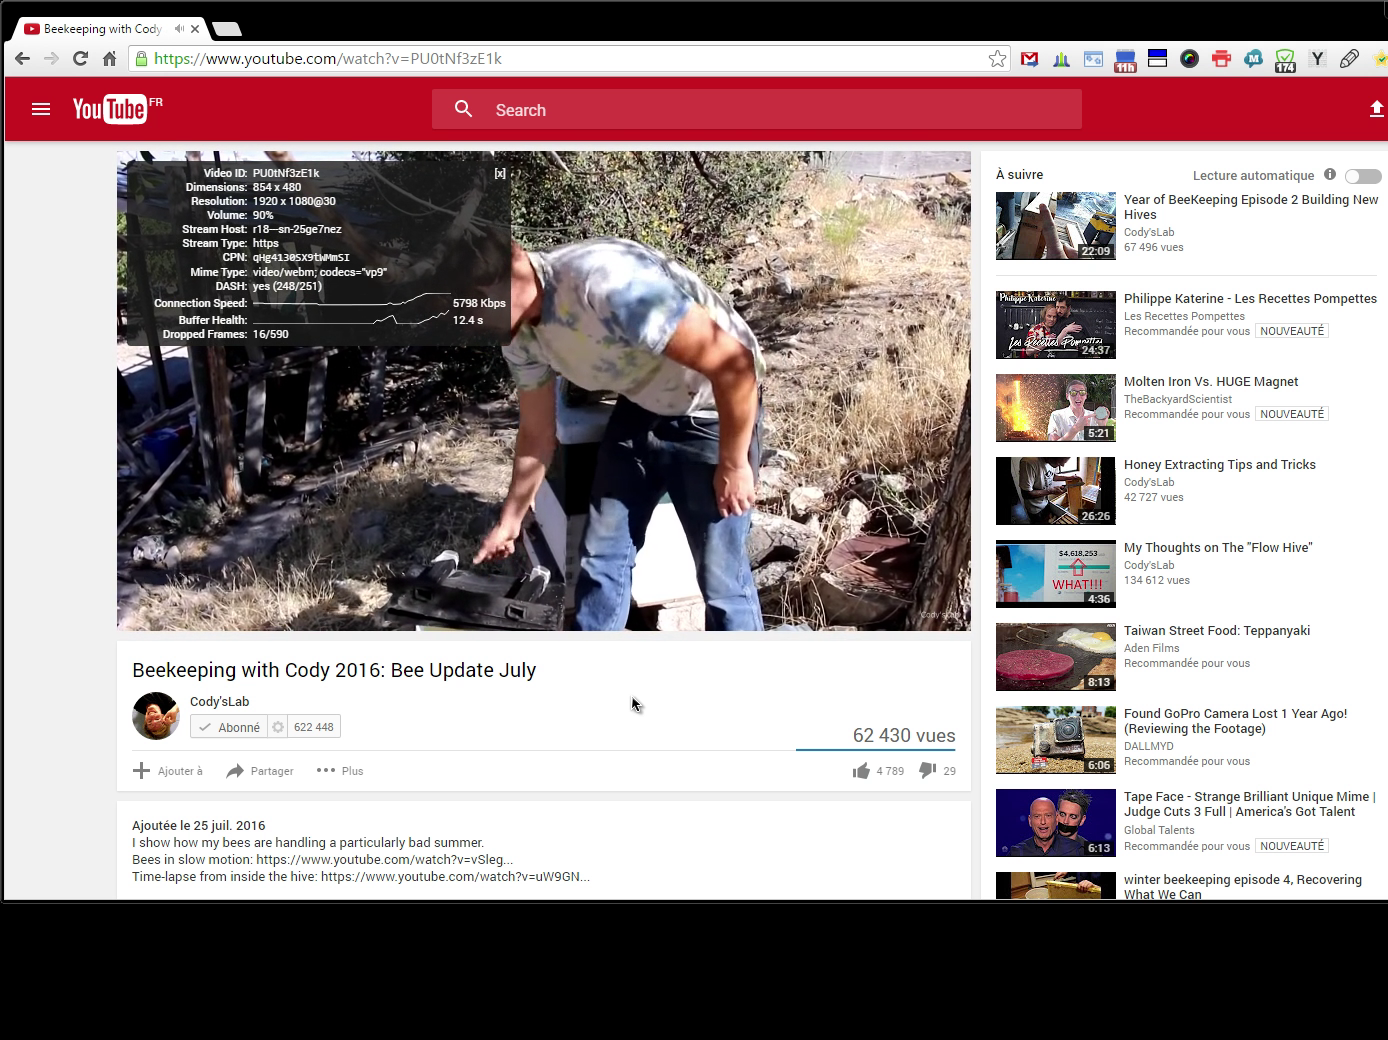The width and height of the screenshot is (1388, 1040).
Task: Click the YouTube logo to go home
Action: 110,109
